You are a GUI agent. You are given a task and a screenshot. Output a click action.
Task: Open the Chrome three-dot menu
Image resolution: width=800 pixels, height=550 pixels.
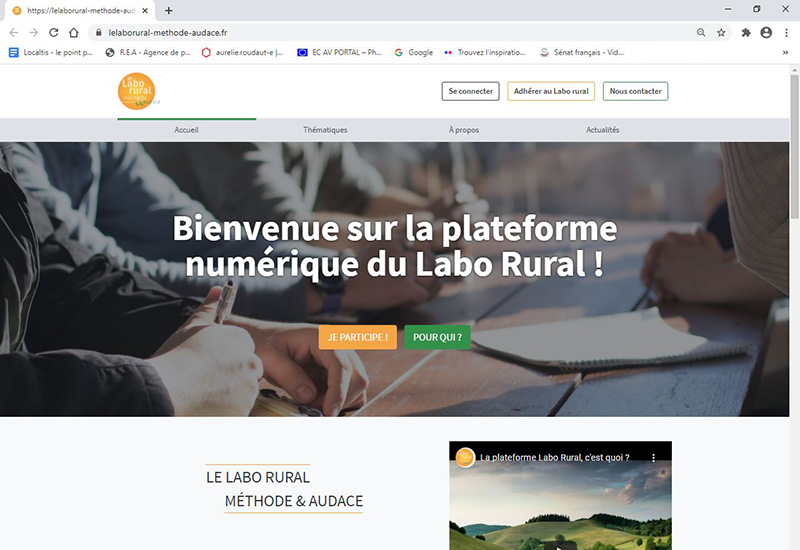click(786, 33)
